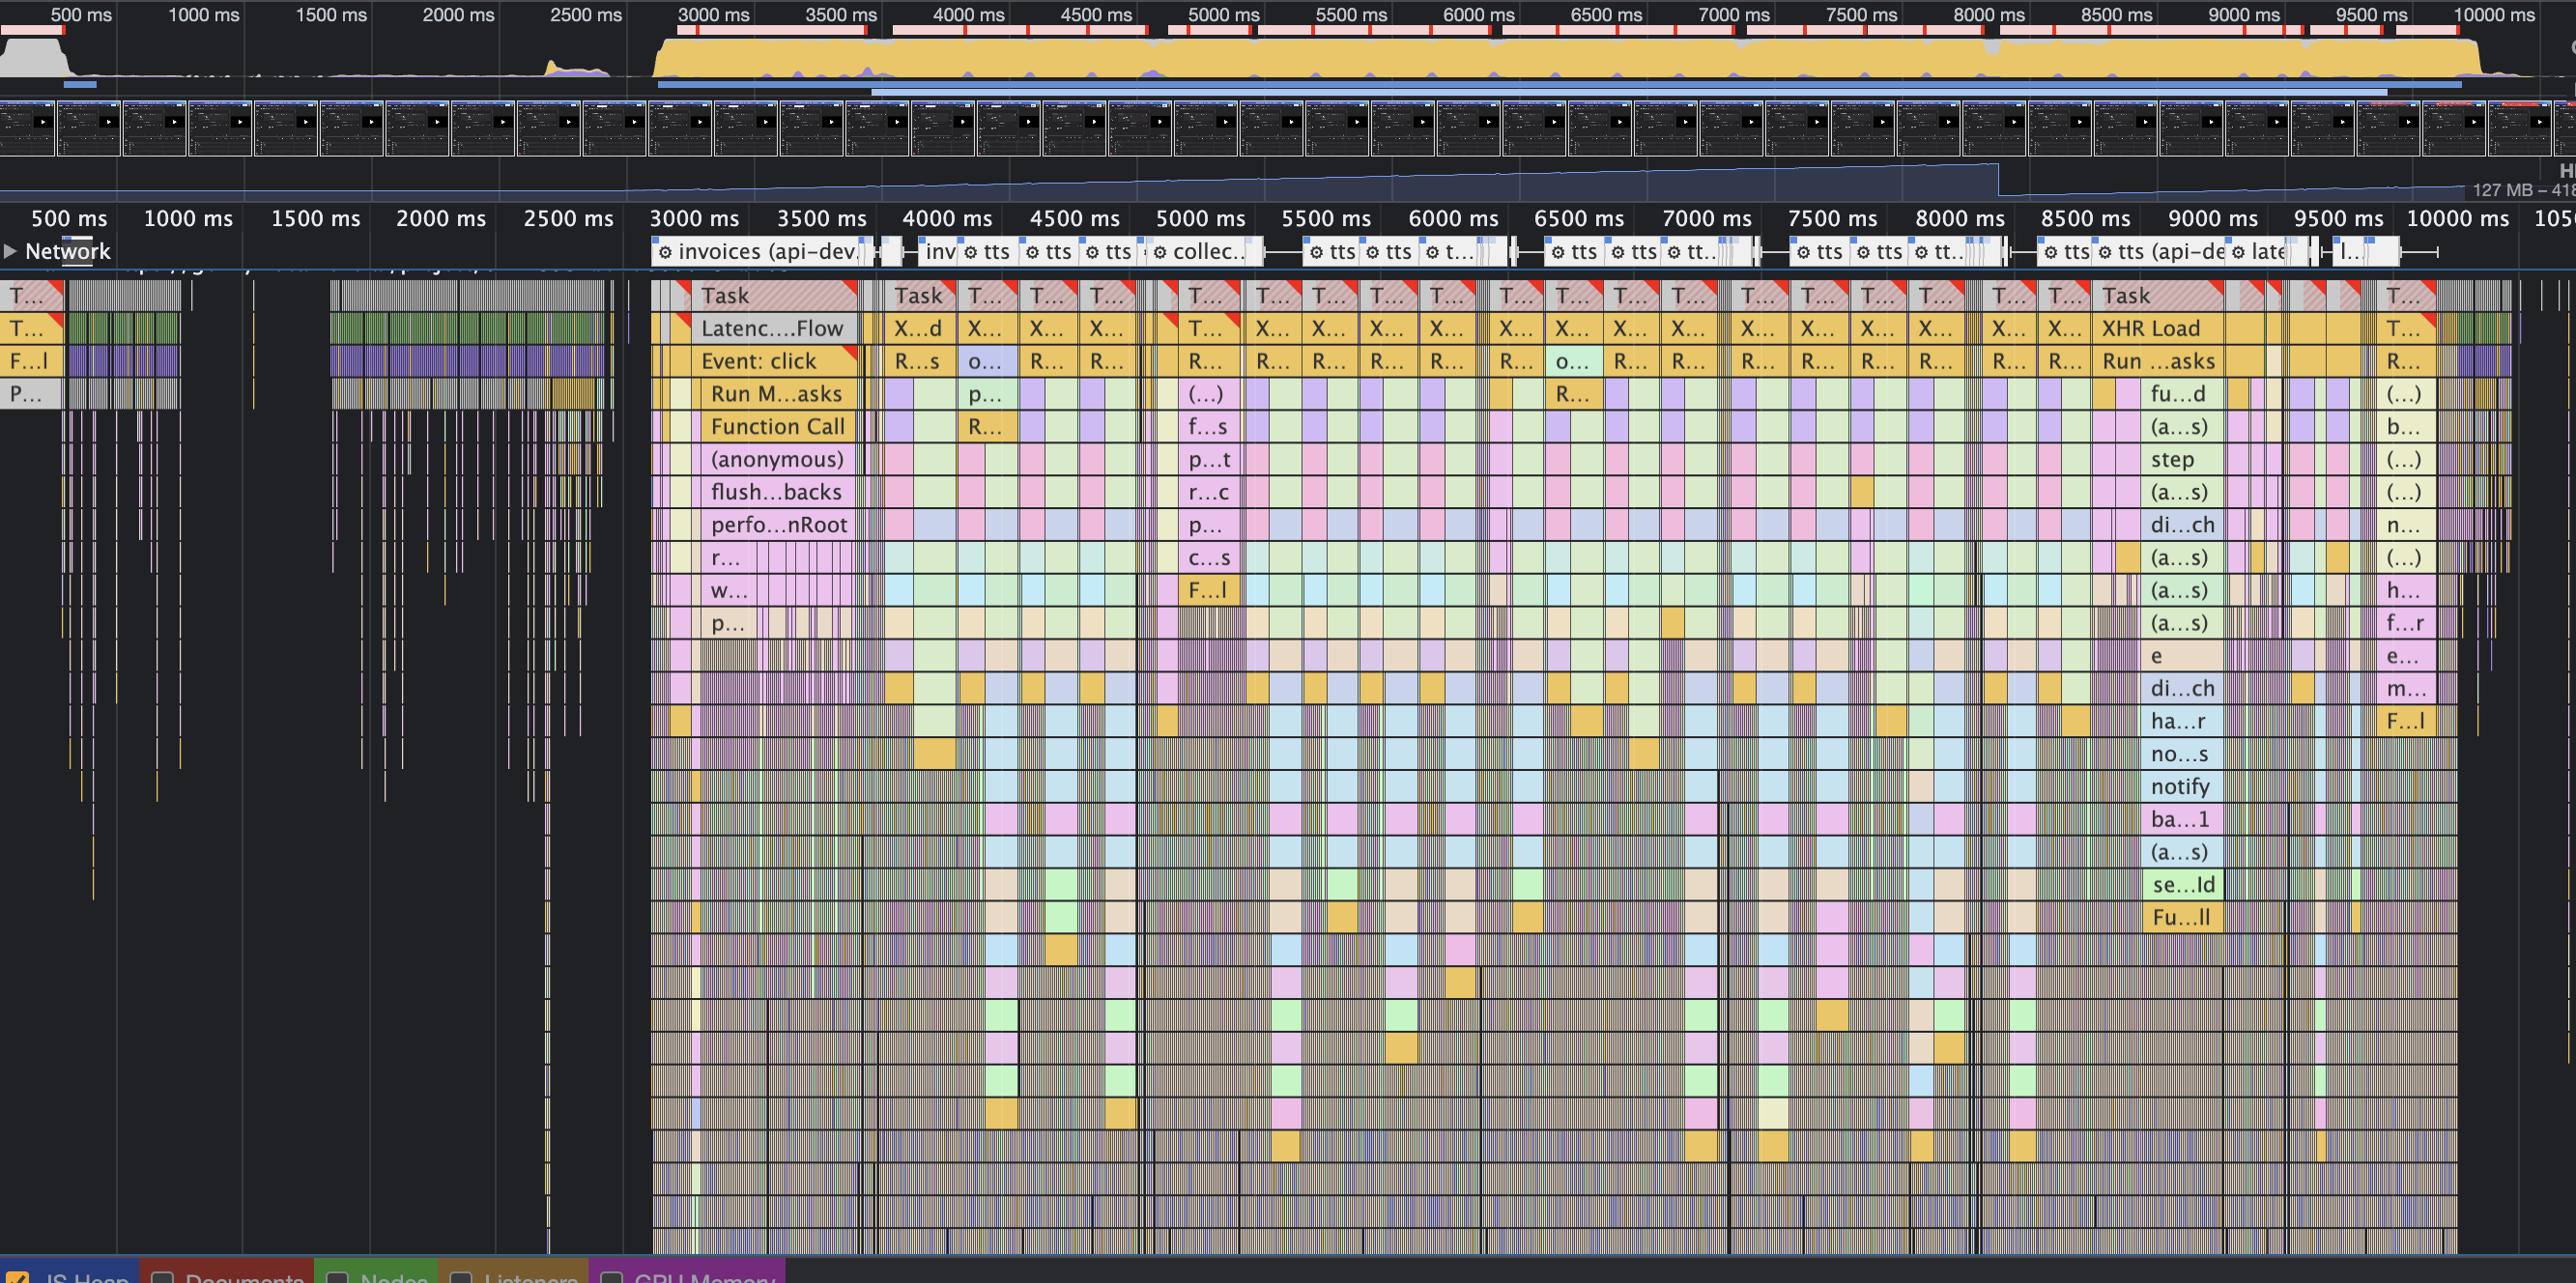Click the gear icon on collec.. request
The height and width of the screenshot is (1283, 2576).
pos(1160,252)
